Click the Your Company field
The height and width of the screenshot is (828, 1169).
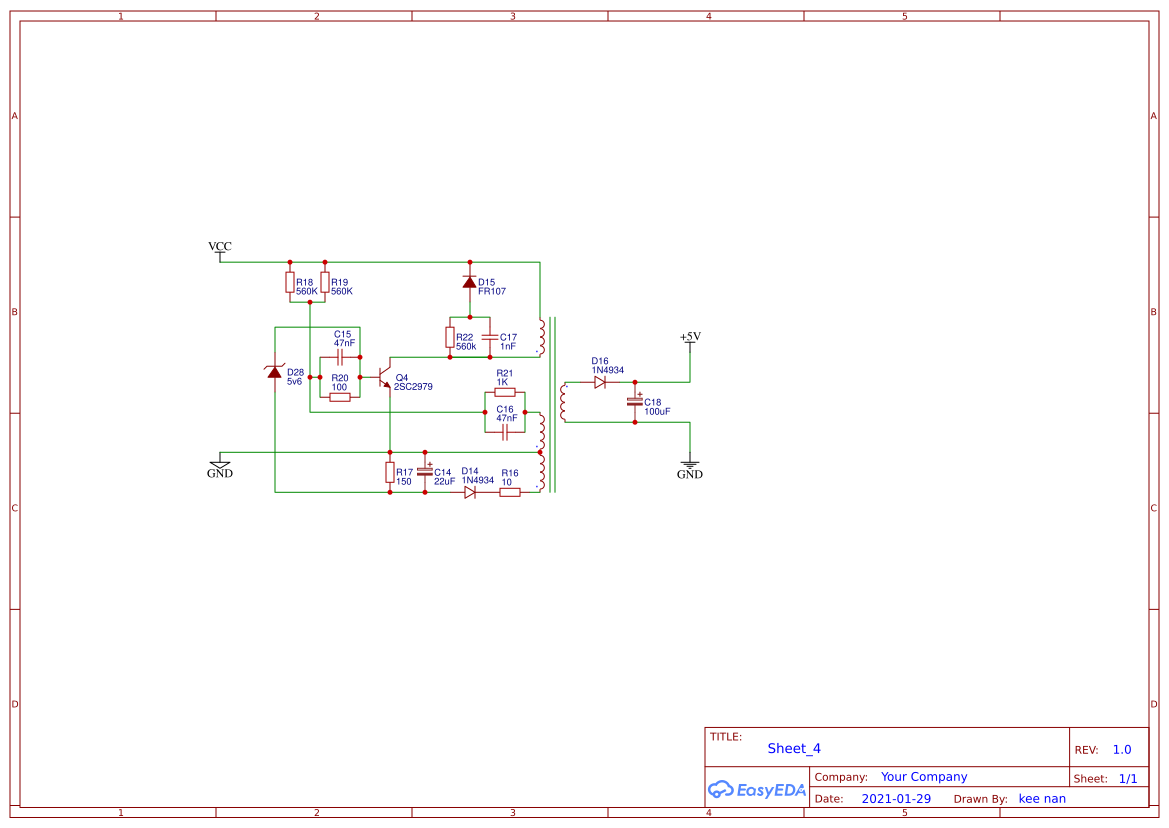pos(922,776)
